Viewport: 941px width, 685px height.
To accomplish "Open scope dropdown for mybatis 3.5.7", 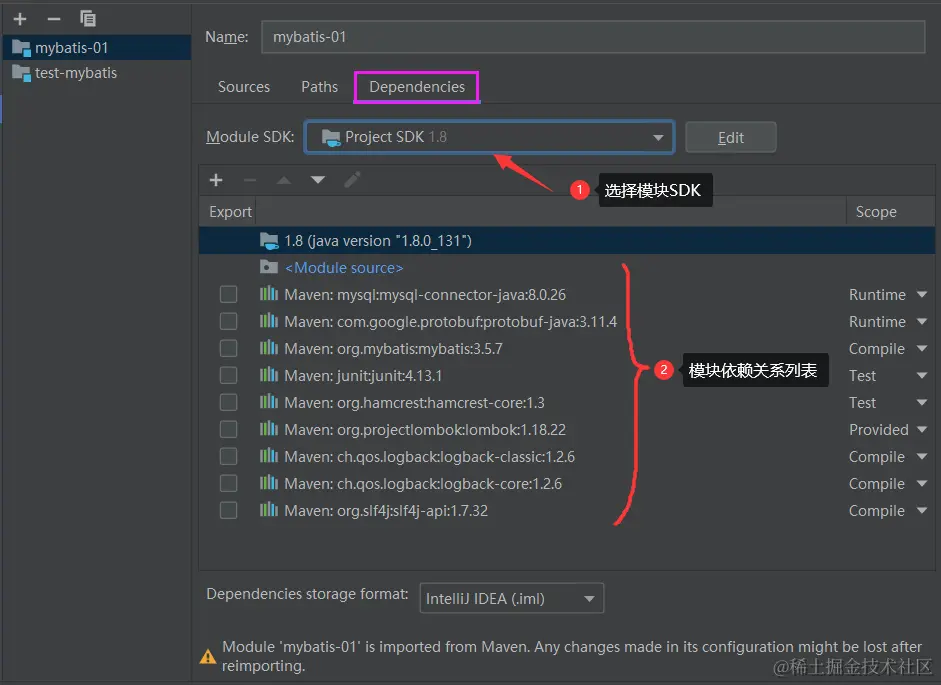I will pos(922,349).
